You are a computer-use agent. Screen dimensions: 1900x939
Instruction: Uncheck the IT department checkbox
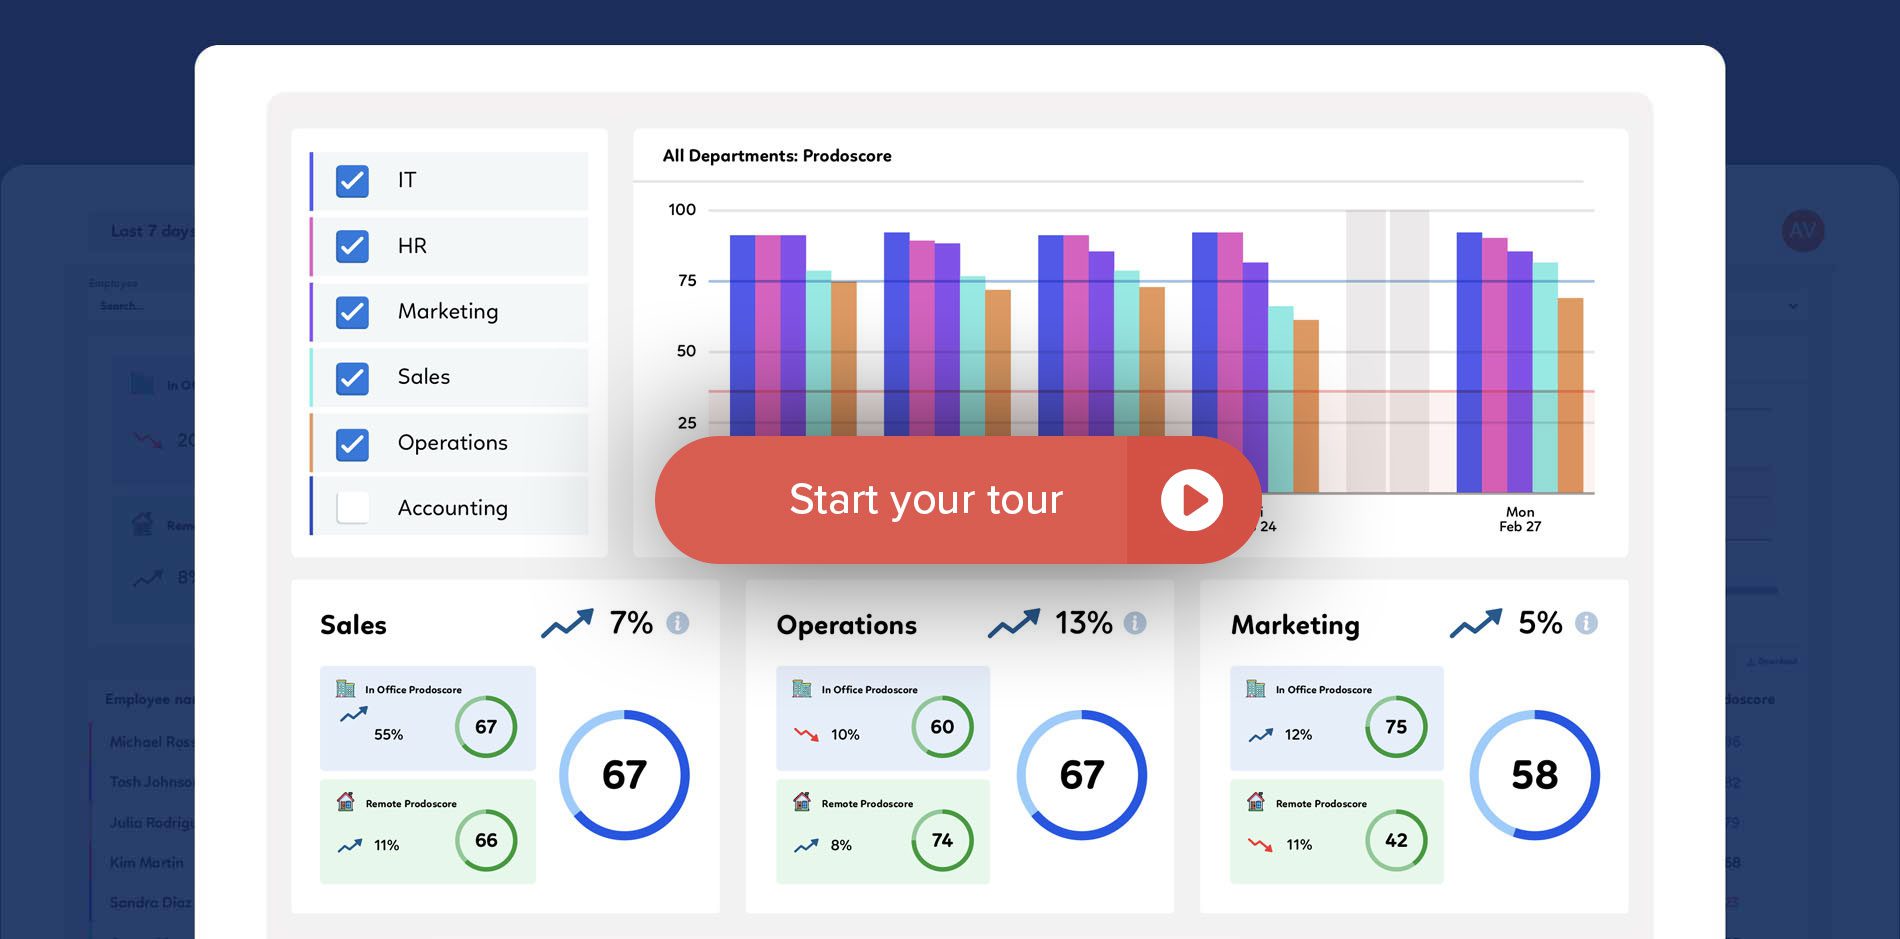tap(352, 181)
